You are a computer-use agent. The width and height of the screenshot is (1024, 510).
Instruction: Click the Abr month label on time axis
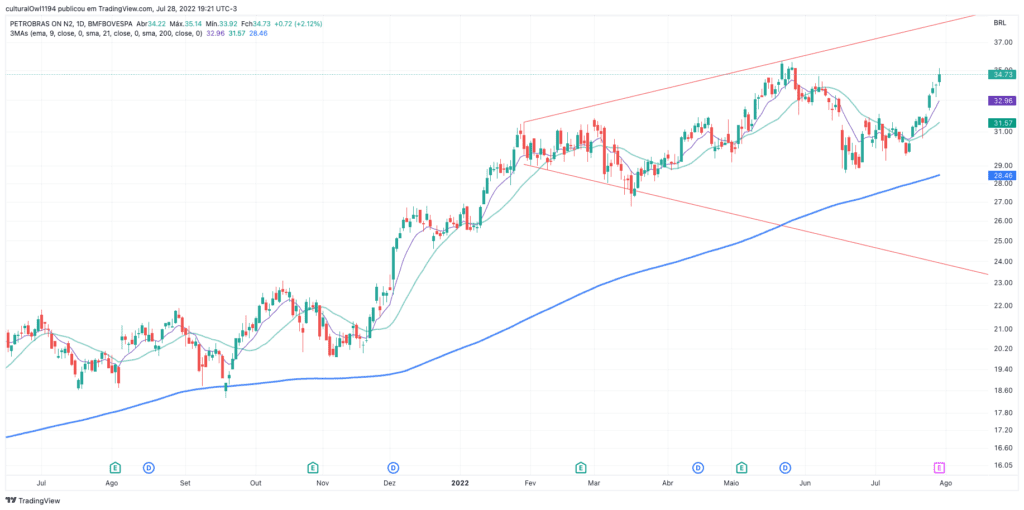tap(667, 484)
